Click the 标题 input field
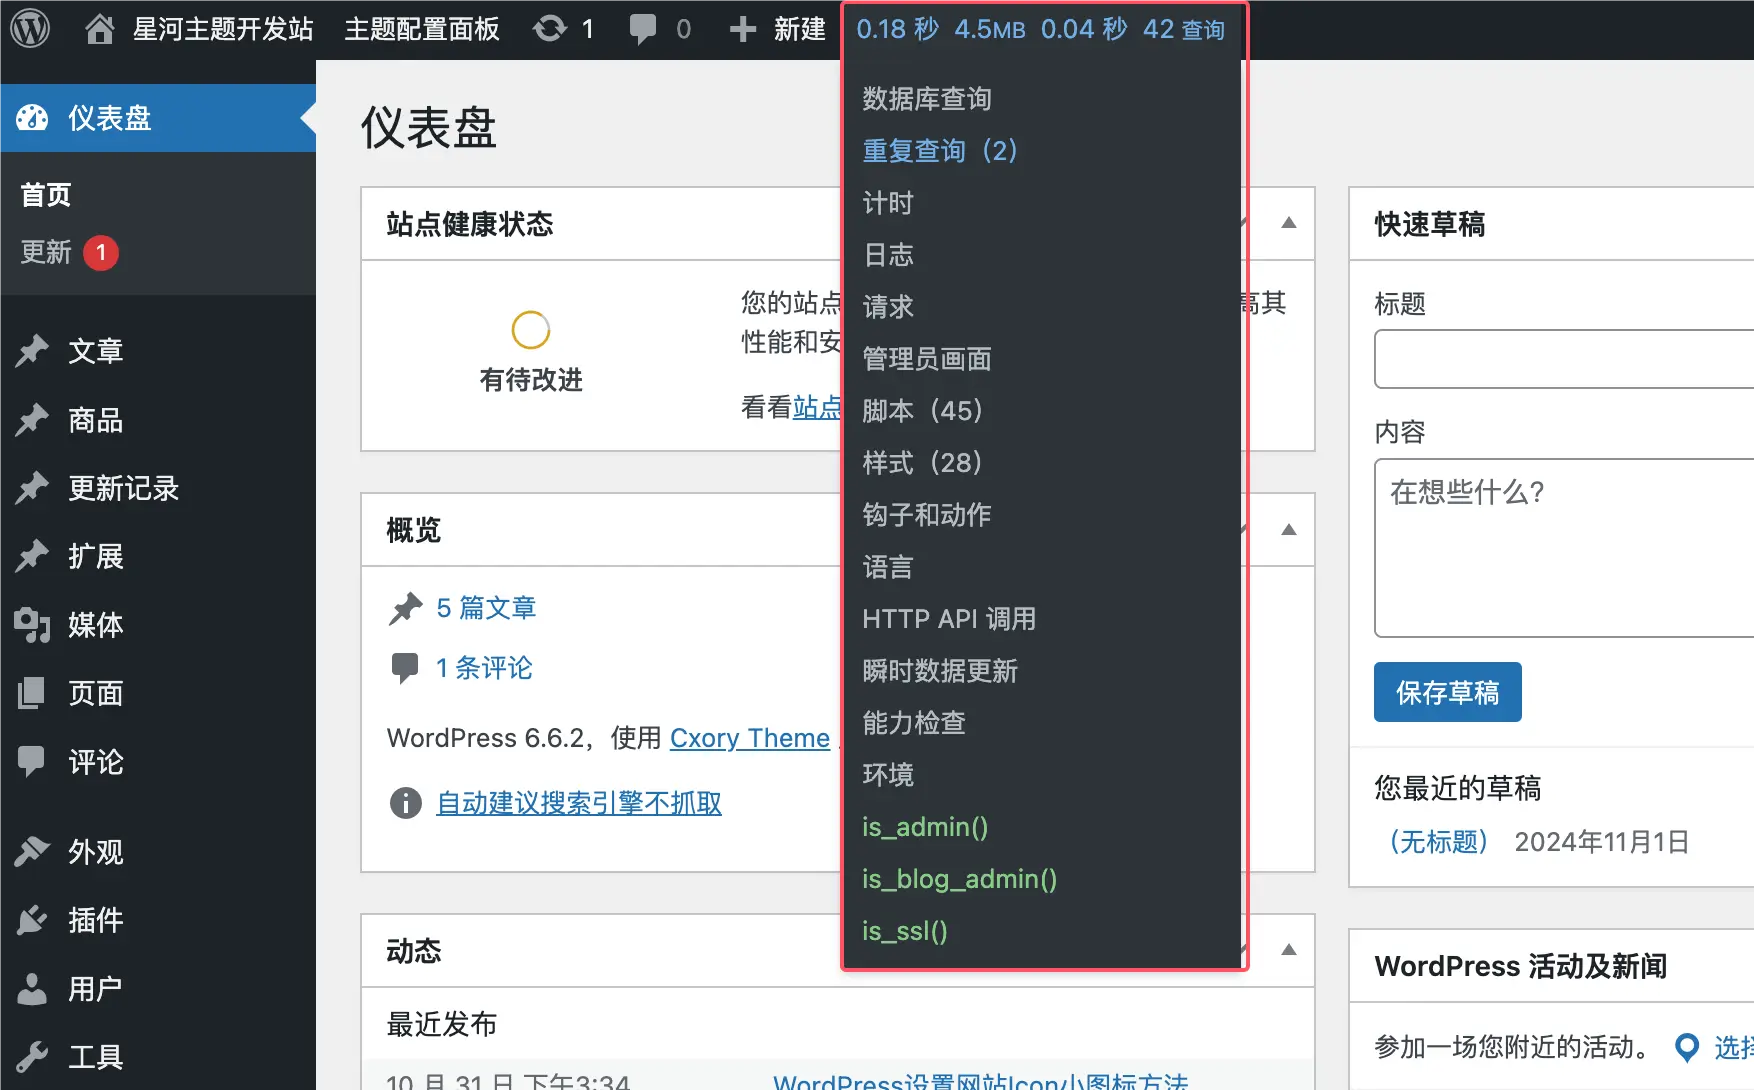Screen dimensions: 1754x1090 point(1564,359)
